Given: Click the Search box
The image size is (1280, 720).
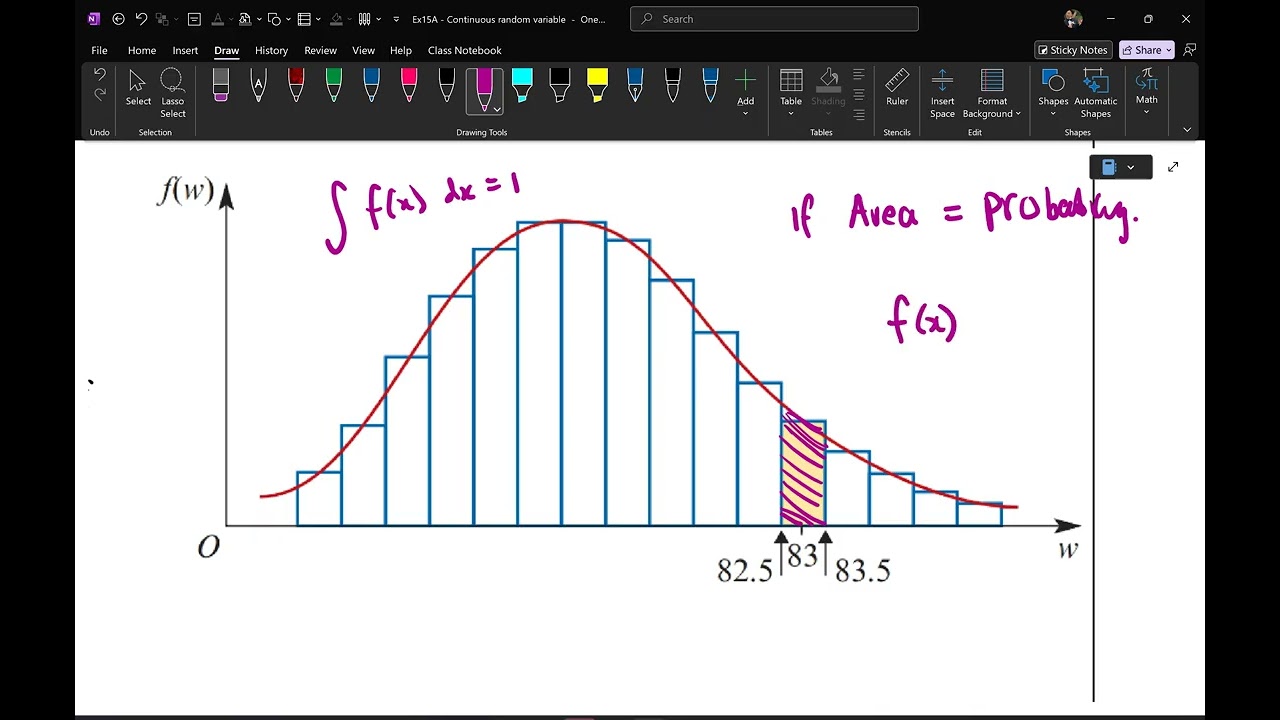Looking at the screenshot, I should pyautogui.click(x=774, y=19).
